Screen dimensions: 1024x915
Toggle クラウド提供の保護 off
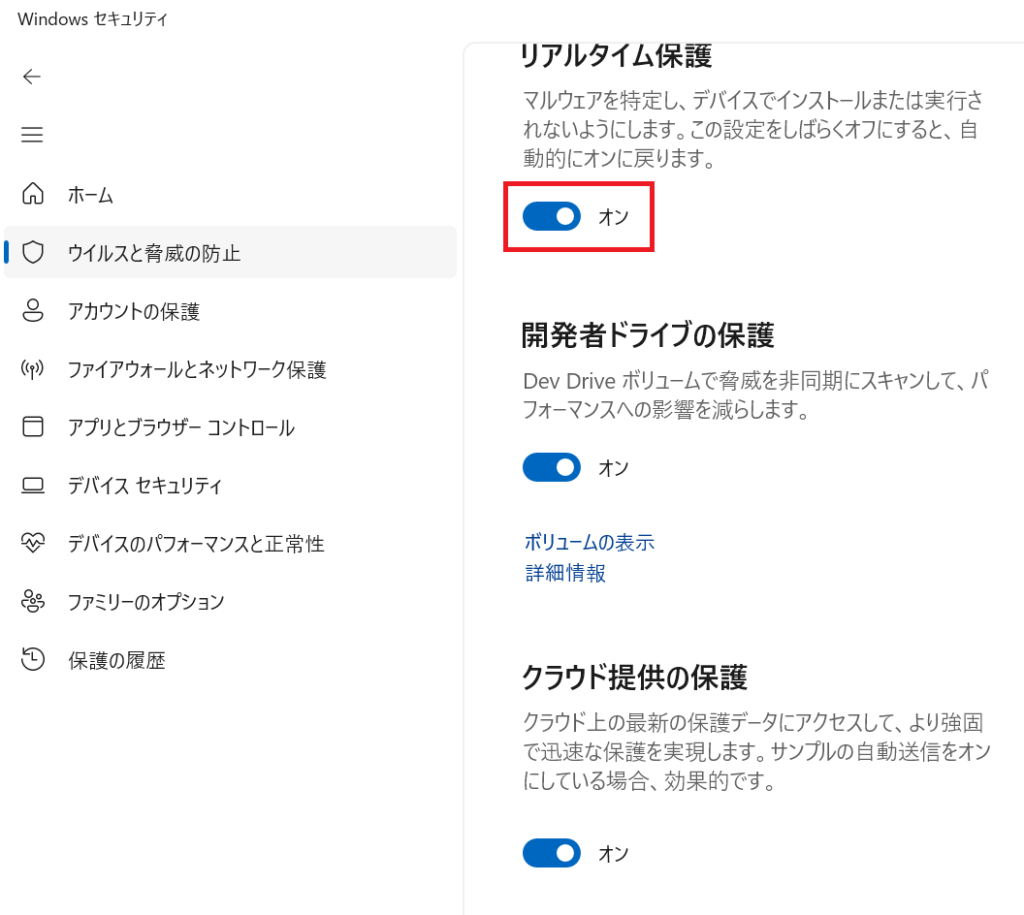coord(551,853)
